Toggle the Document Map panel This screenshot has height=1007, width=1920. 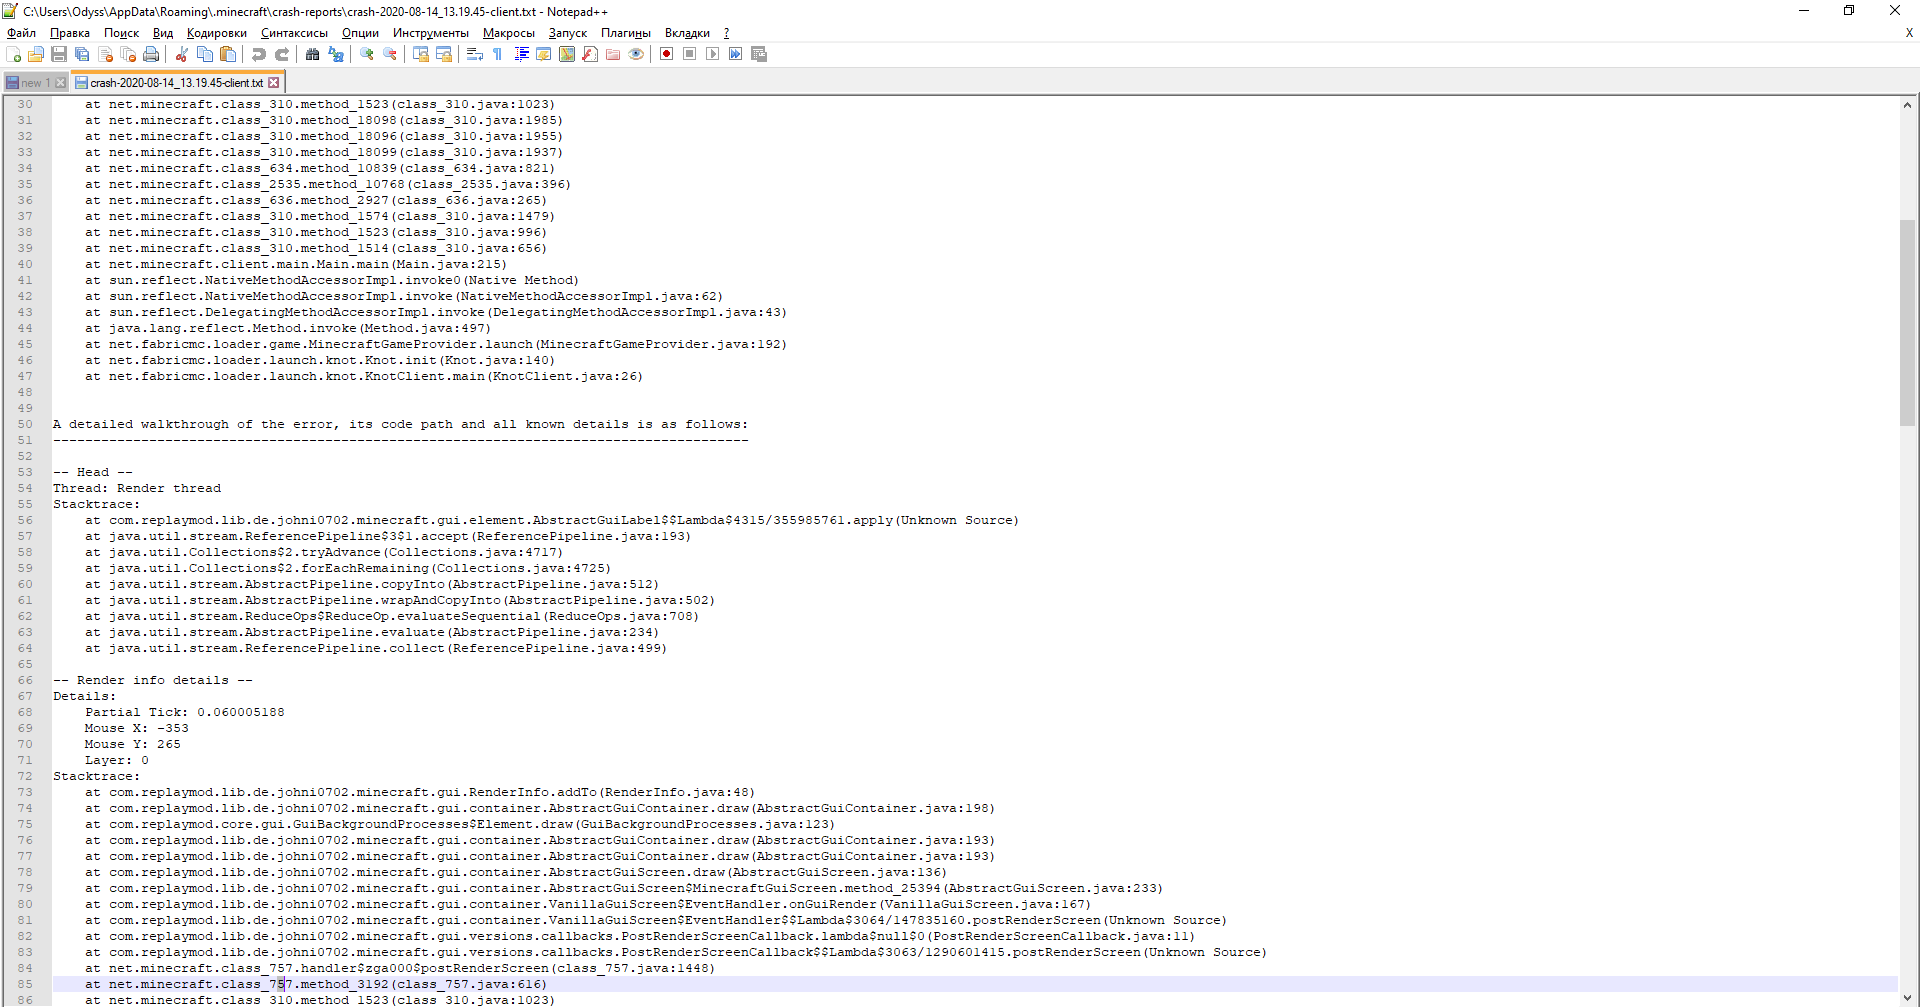pos(567,54)
